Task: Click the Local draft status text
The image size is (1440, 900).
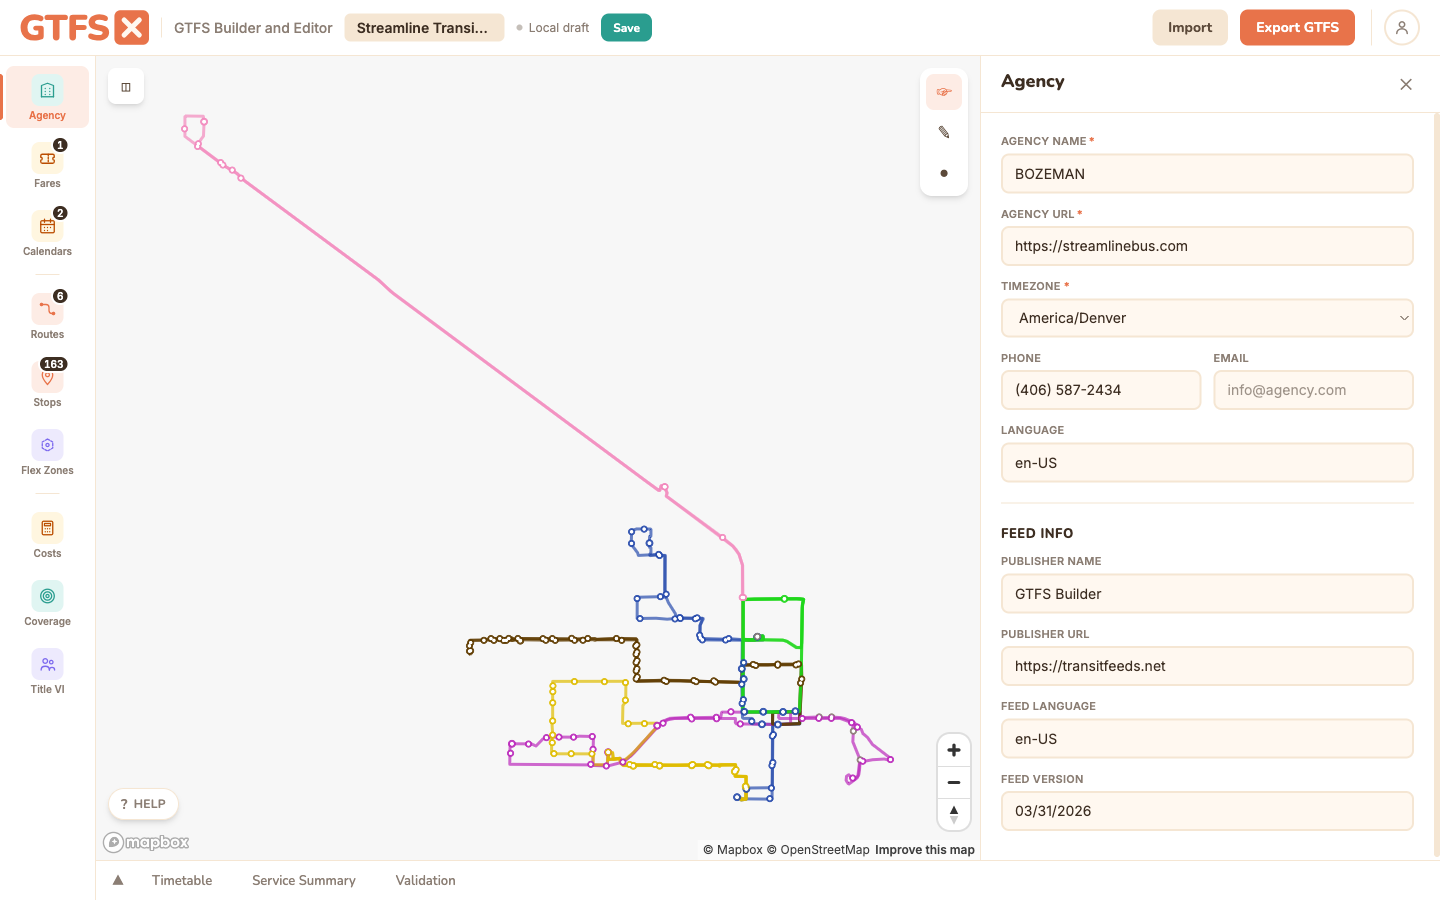Action: click(558, 28)
